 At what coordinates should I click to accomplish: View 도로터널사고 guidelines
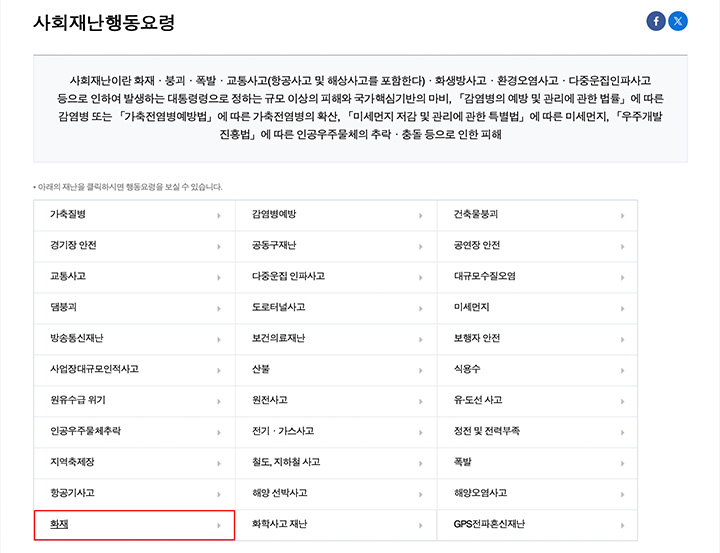pos(336,308)
